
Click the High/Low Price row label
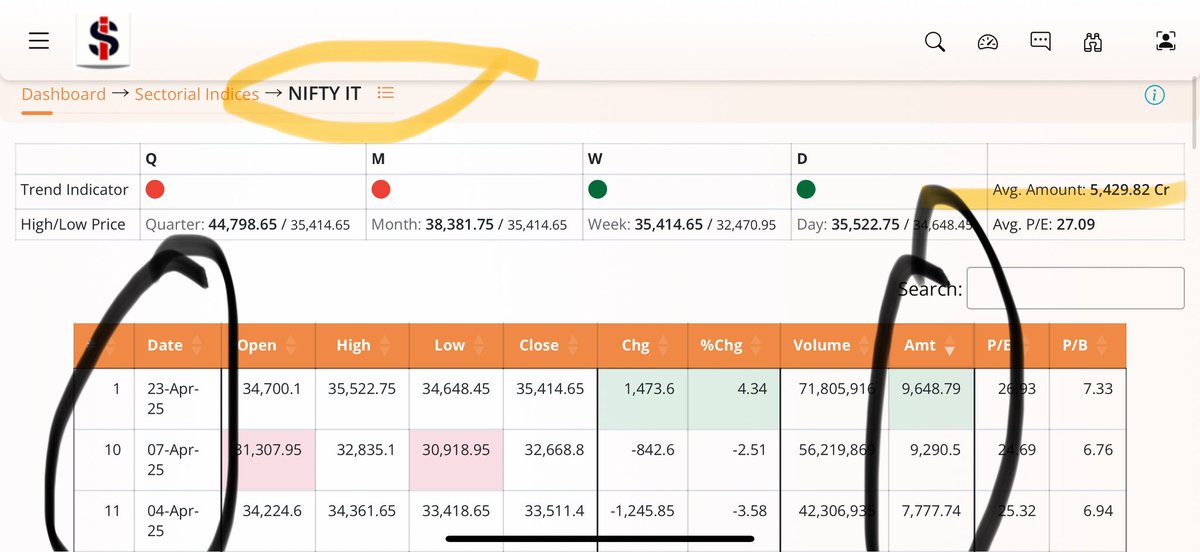pyautogui.click(x=73, y=225)
